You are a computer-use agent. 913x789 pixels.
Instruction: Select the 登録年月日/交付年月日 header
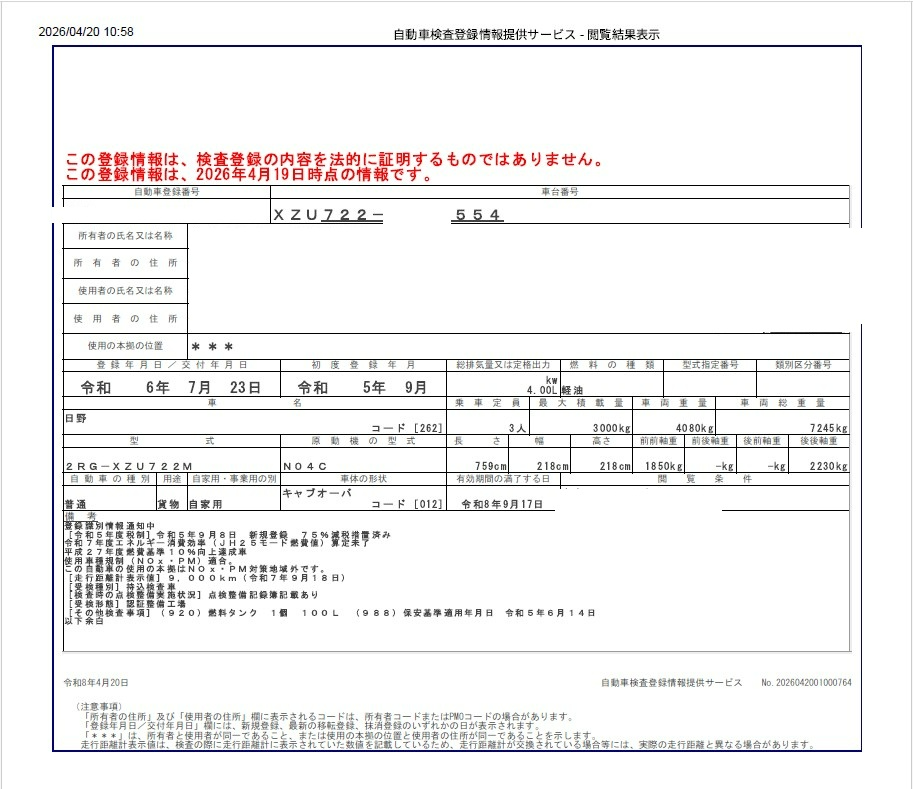tap(172, 365)
